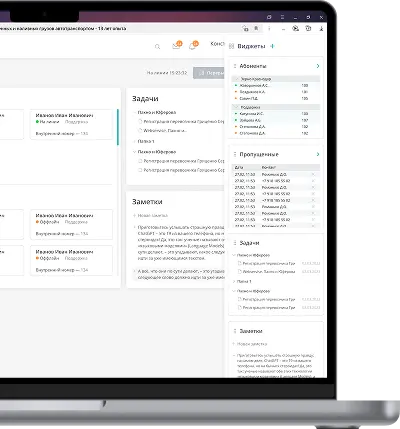The image size is (400, 429).
Task: Collapse the first subscriber group header in Абоненты
Action: (x=275, y=79)
